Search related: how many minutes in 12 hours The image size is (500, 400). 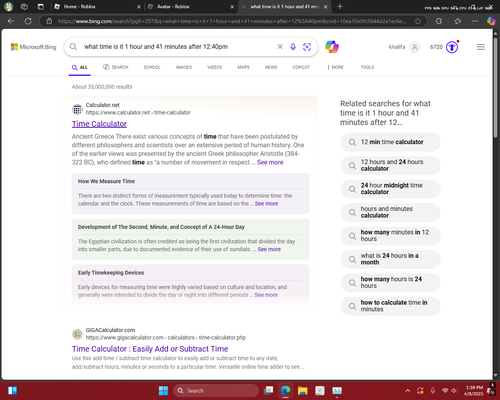coord(390,236)
